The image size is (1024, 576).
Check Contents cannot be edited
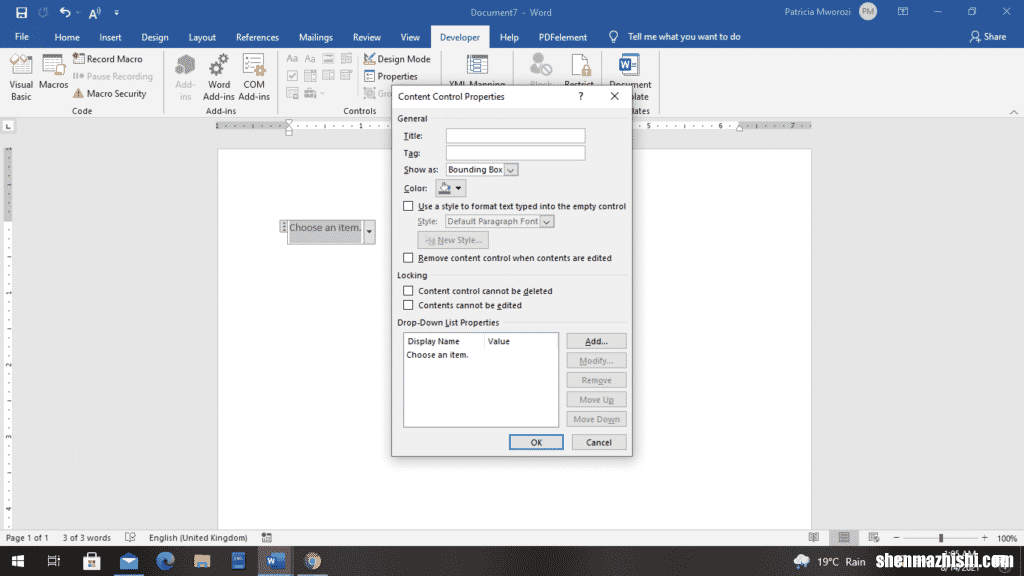(408, 305)
